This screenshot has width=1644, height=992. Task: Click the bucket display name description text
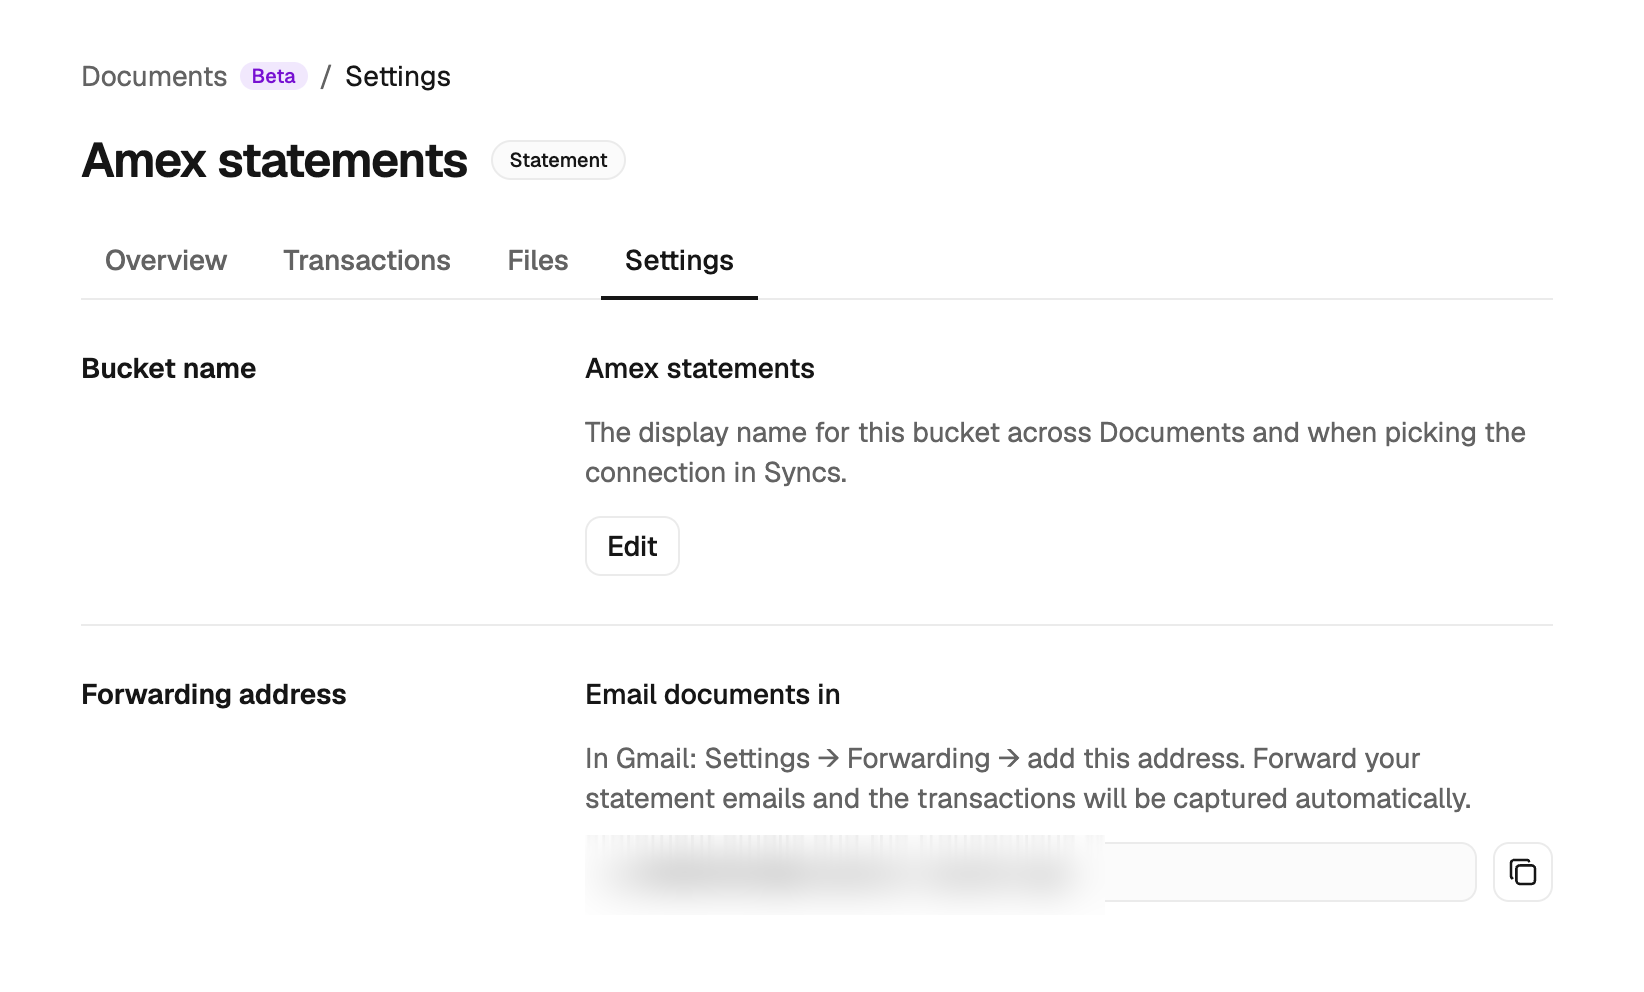[x=1055, y=452]
